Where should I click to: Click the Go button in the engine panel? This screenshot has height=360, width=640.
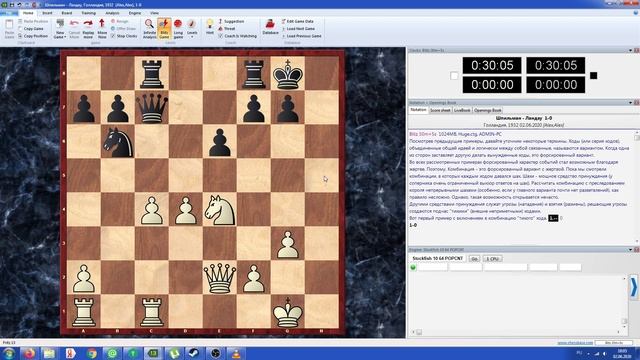(x=474, y=259)
